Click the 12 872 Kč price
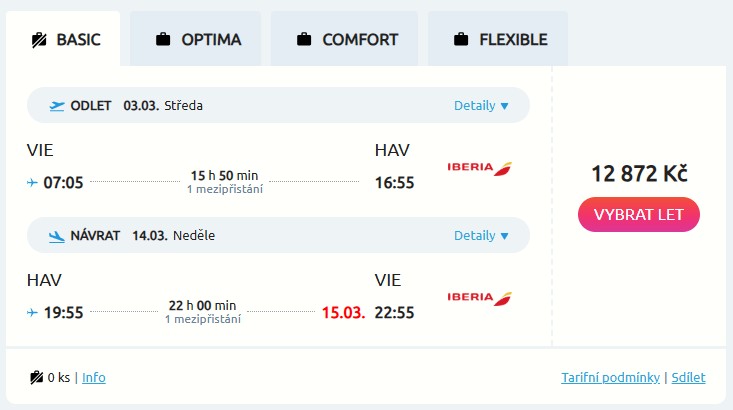The image size is (733, 410). click(x=639, y=173)
